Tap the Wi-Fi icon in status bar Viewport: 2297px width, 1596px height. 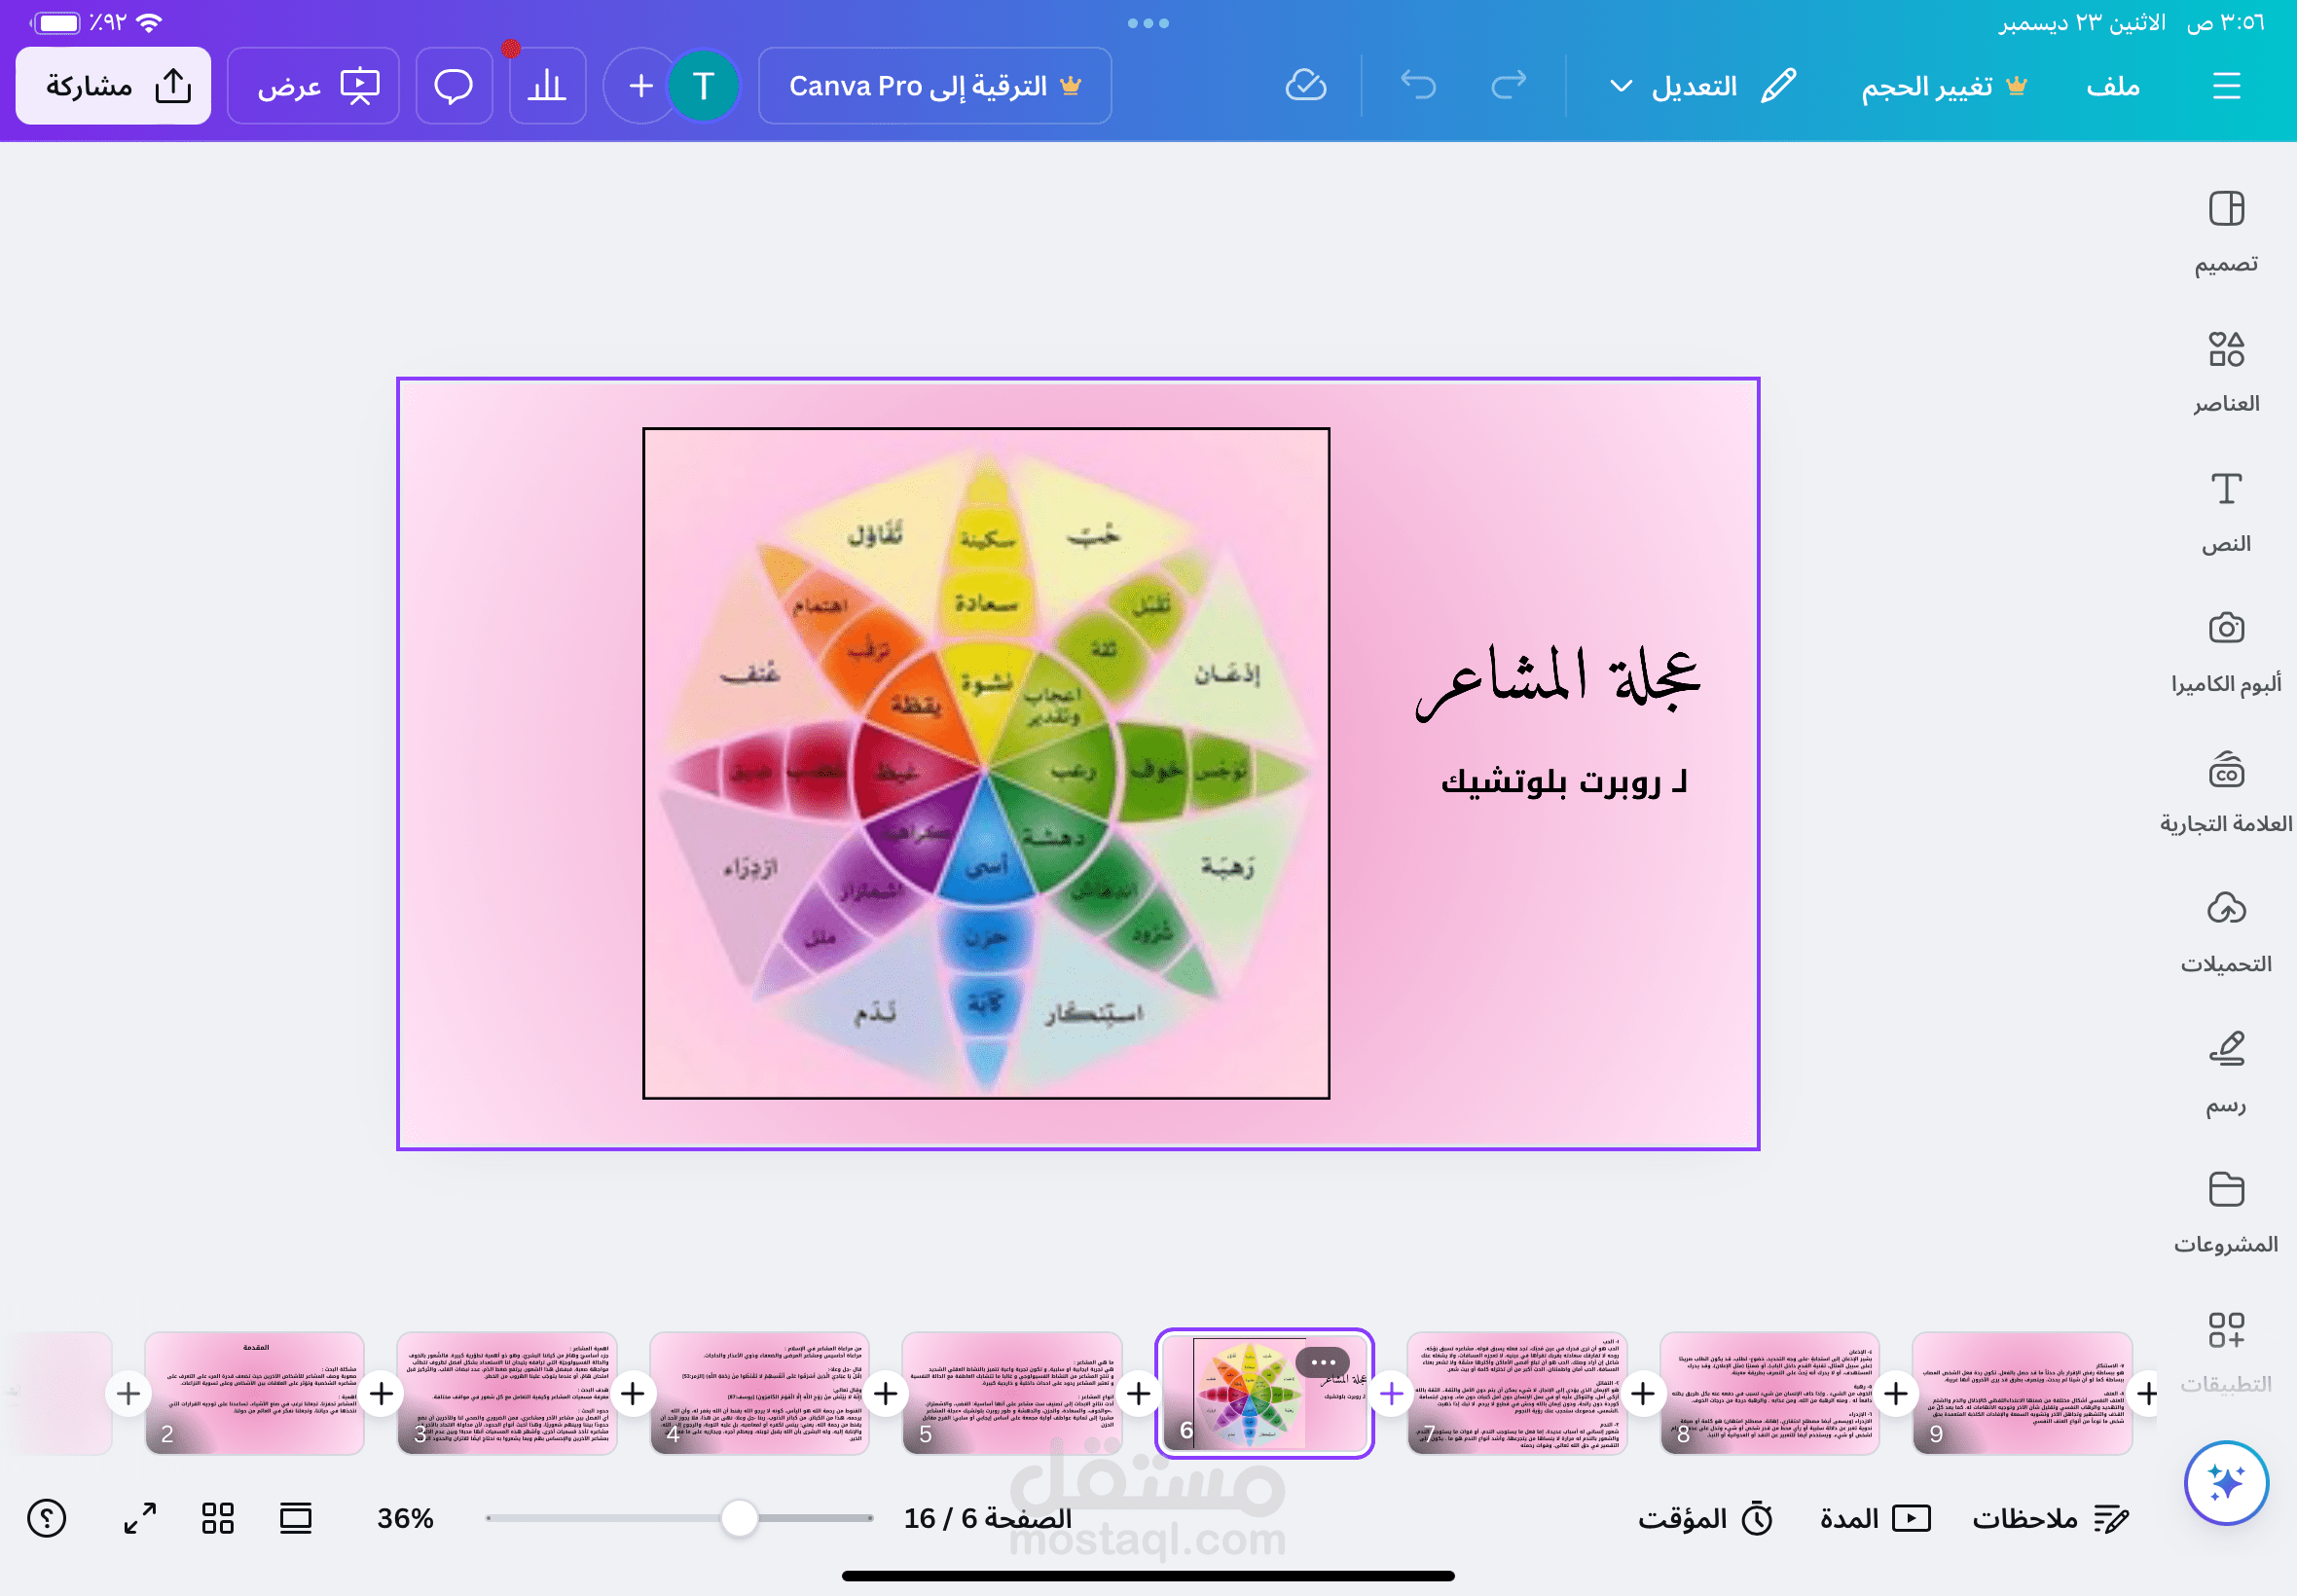[x=149, y=22]
